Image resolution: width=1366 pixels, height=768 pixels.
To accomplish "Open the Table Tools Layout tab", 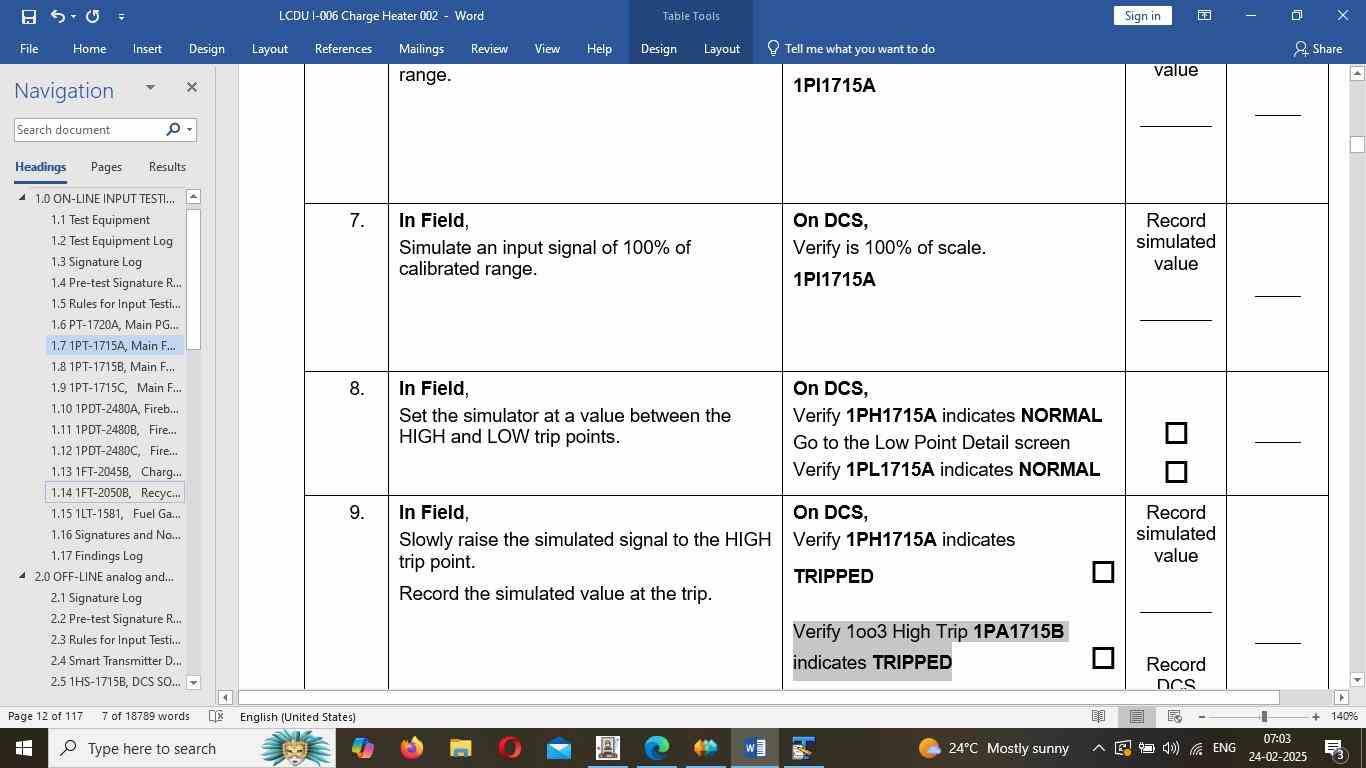I will [x=721, y=48].
